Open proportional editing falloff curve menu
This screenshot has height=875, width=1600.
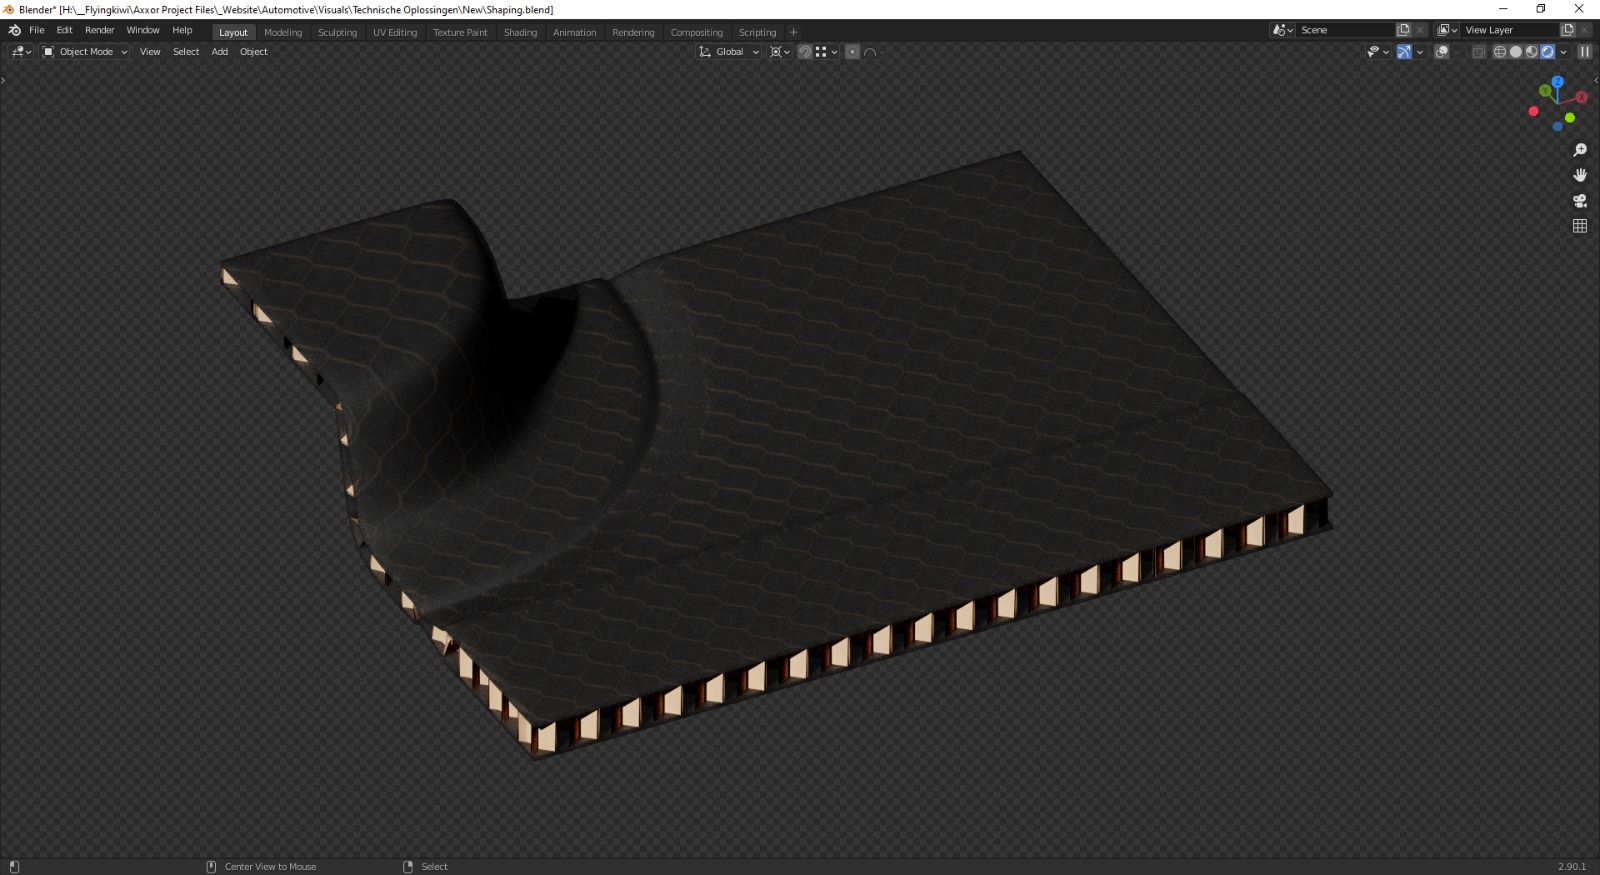coord(872,52)
